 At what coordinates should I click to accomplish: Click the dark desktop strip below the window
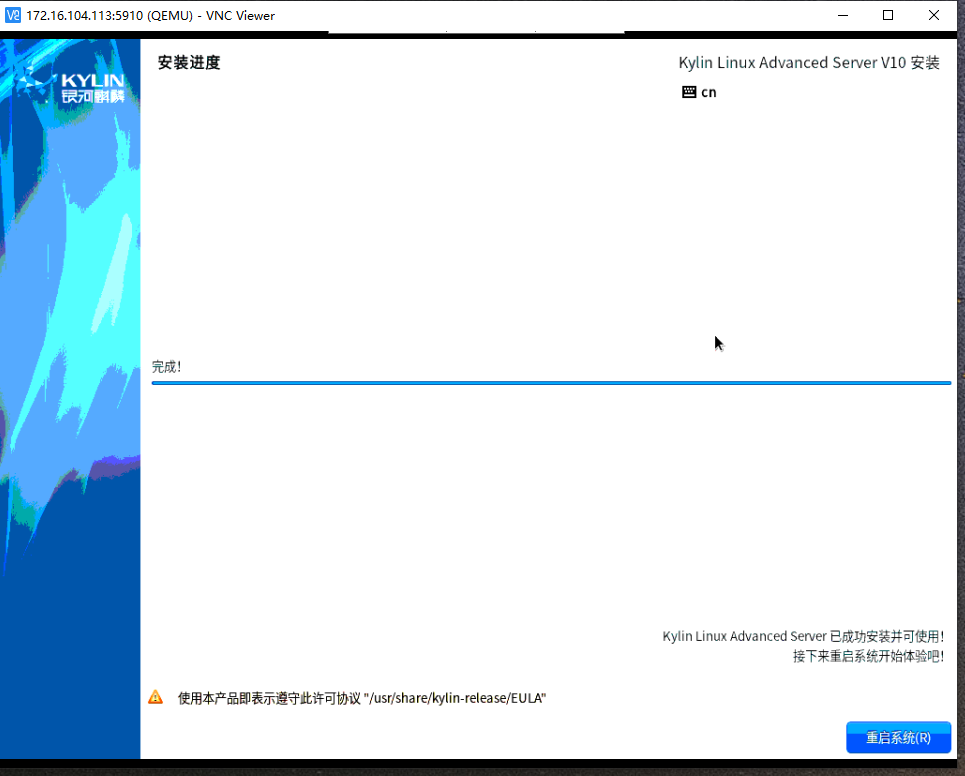(482, 770)
